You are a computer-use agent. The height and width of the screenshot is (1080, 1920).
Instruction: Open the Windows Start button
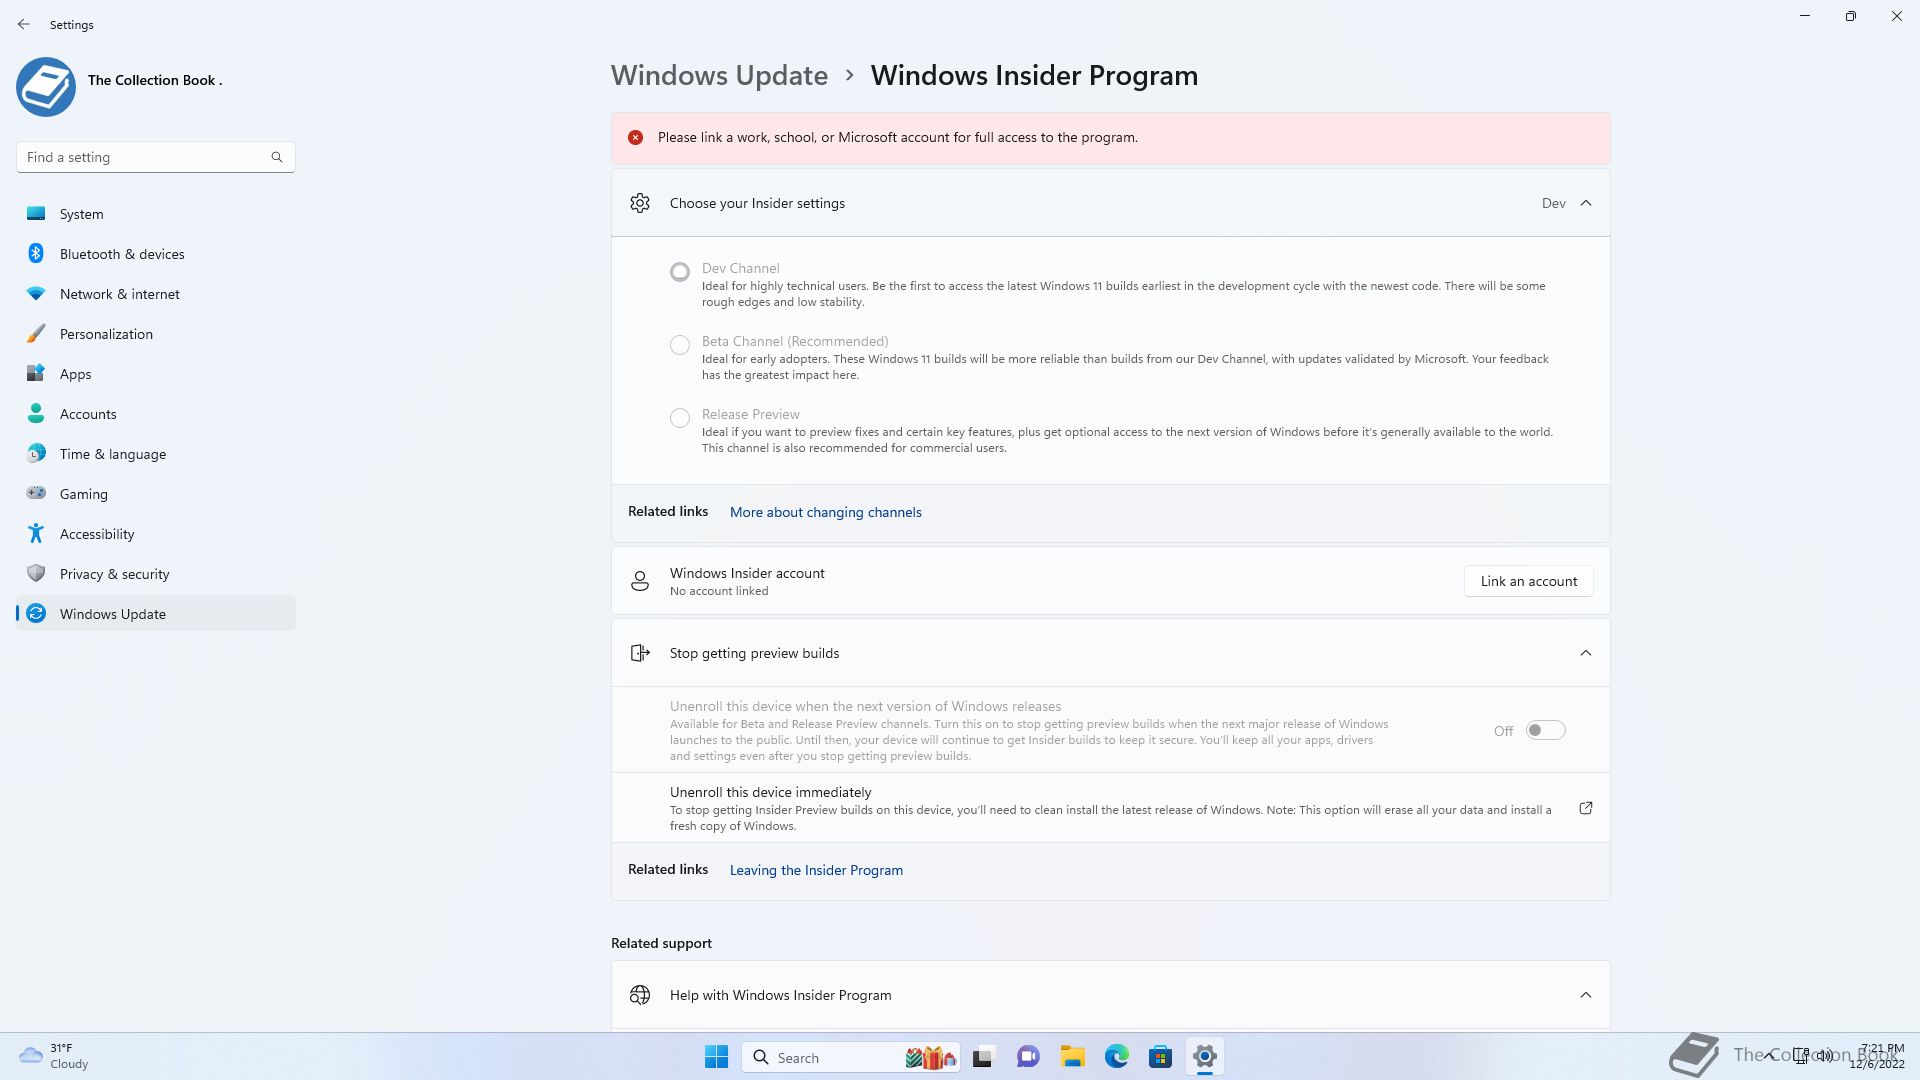(716, 1057)
